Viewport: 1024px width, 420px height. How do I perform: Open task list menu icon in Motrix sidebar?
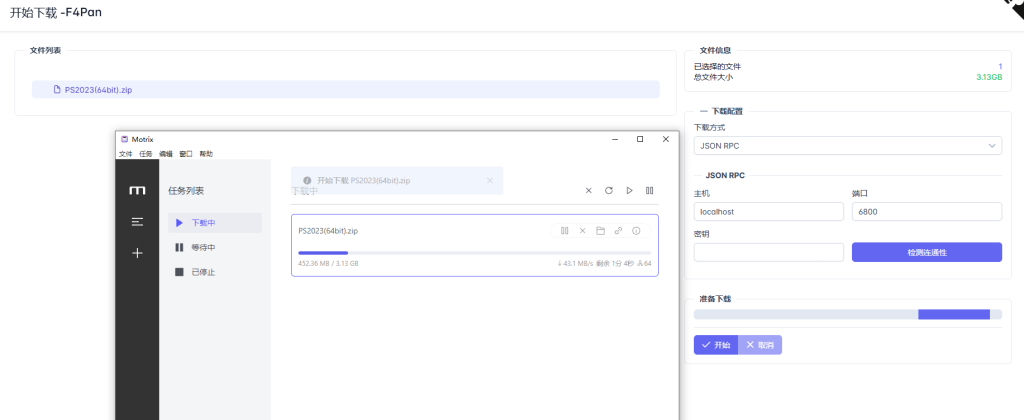137,222
